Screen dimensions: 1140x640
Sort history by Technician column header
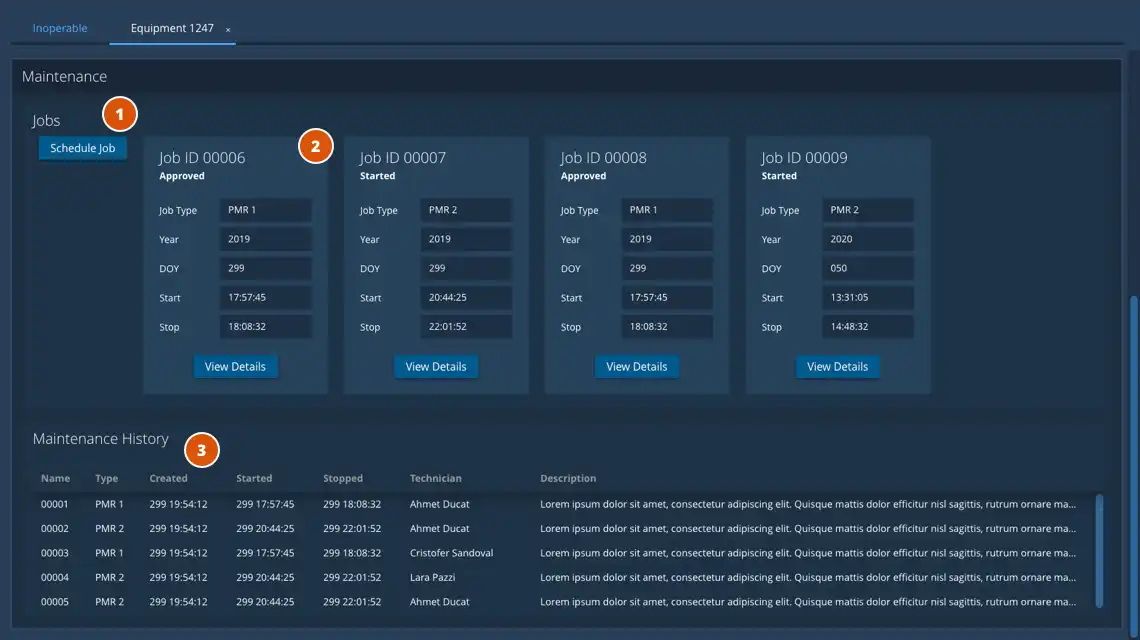(x=435, y=478)
